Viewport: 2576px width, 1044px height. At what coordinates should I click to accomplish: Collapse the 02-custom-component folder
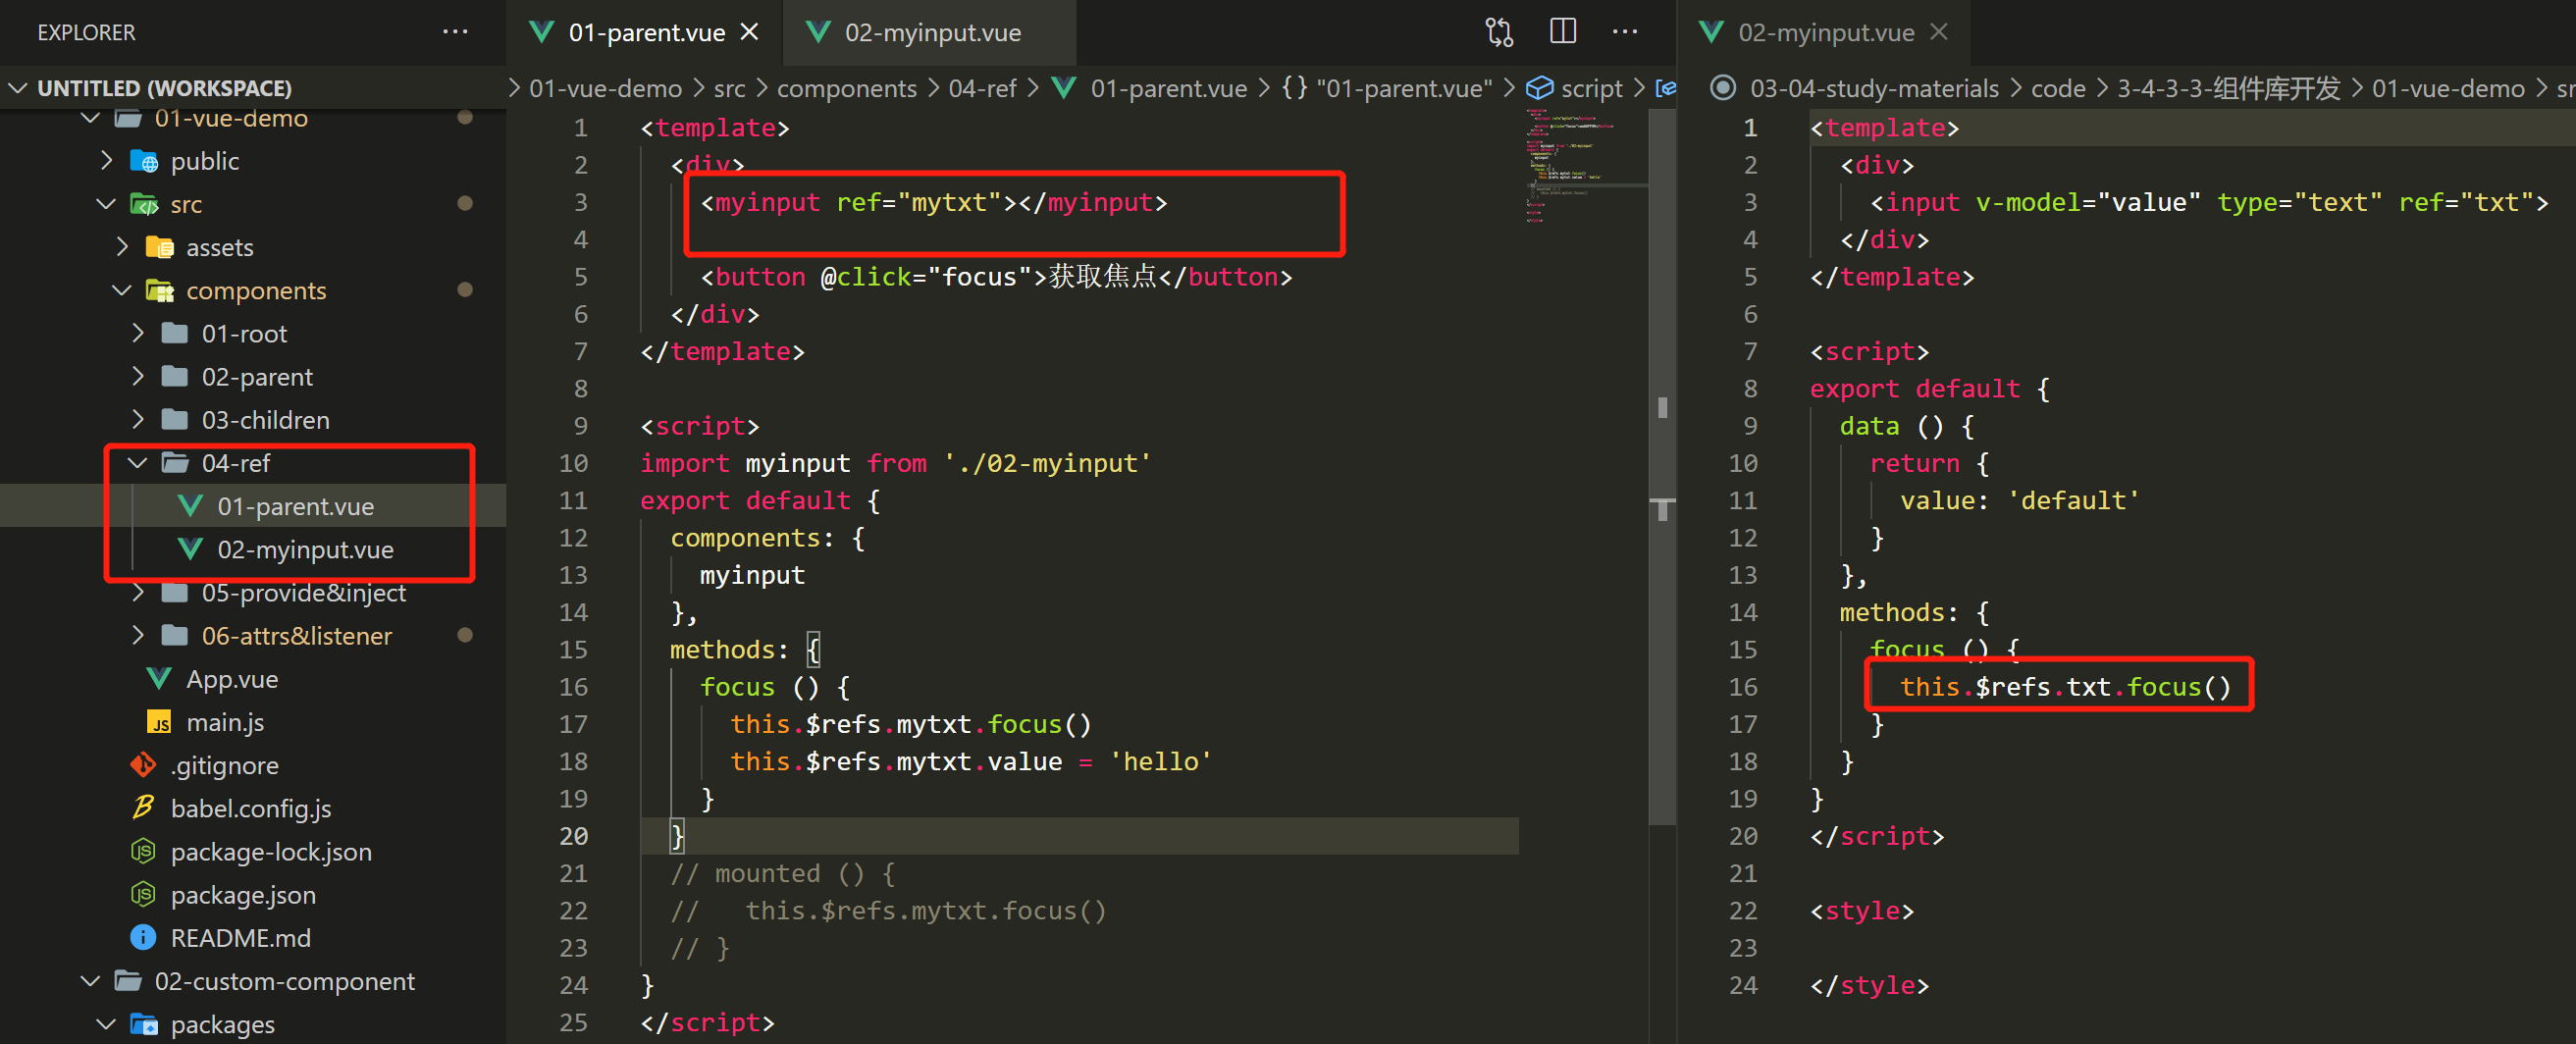[90, 981]
